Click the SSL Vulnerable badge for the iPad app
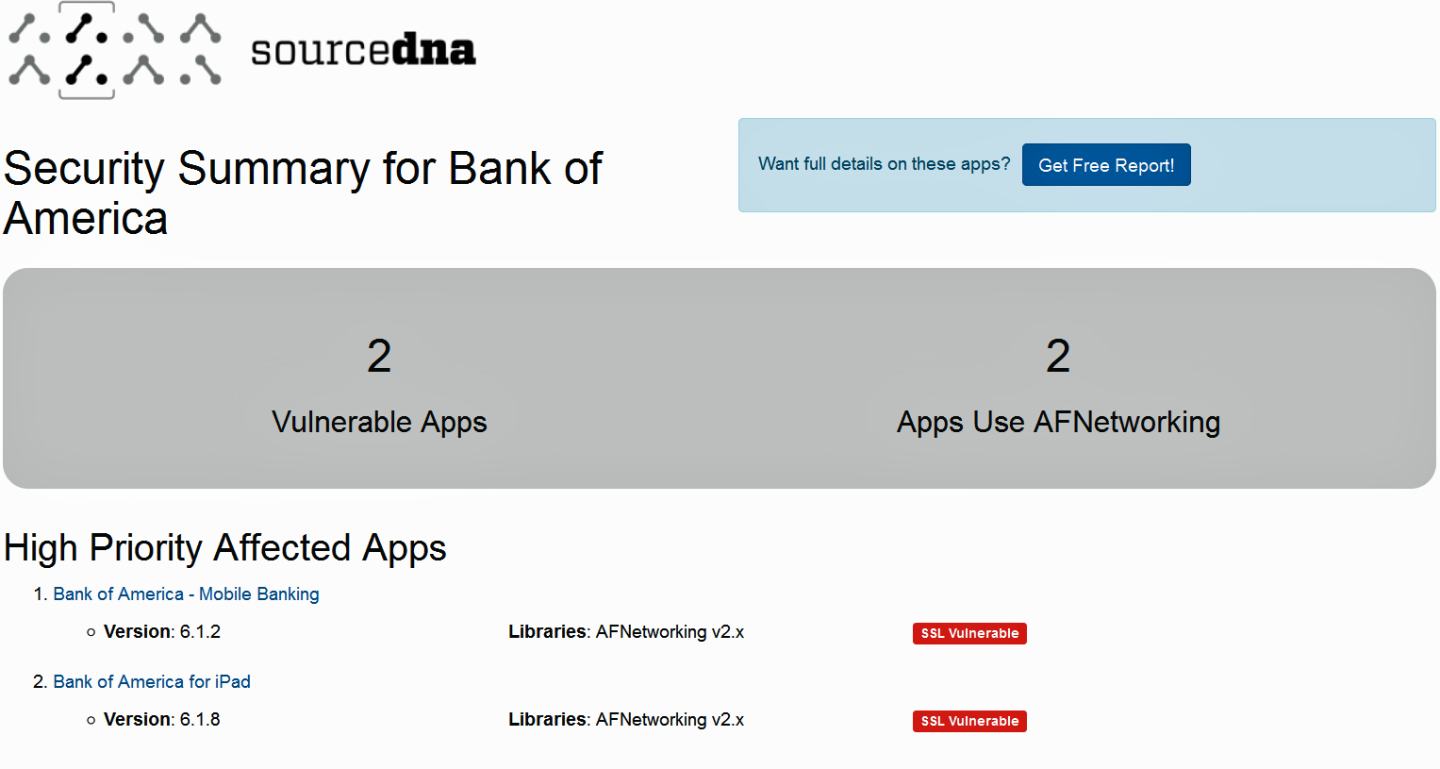 tap(968, 720)
